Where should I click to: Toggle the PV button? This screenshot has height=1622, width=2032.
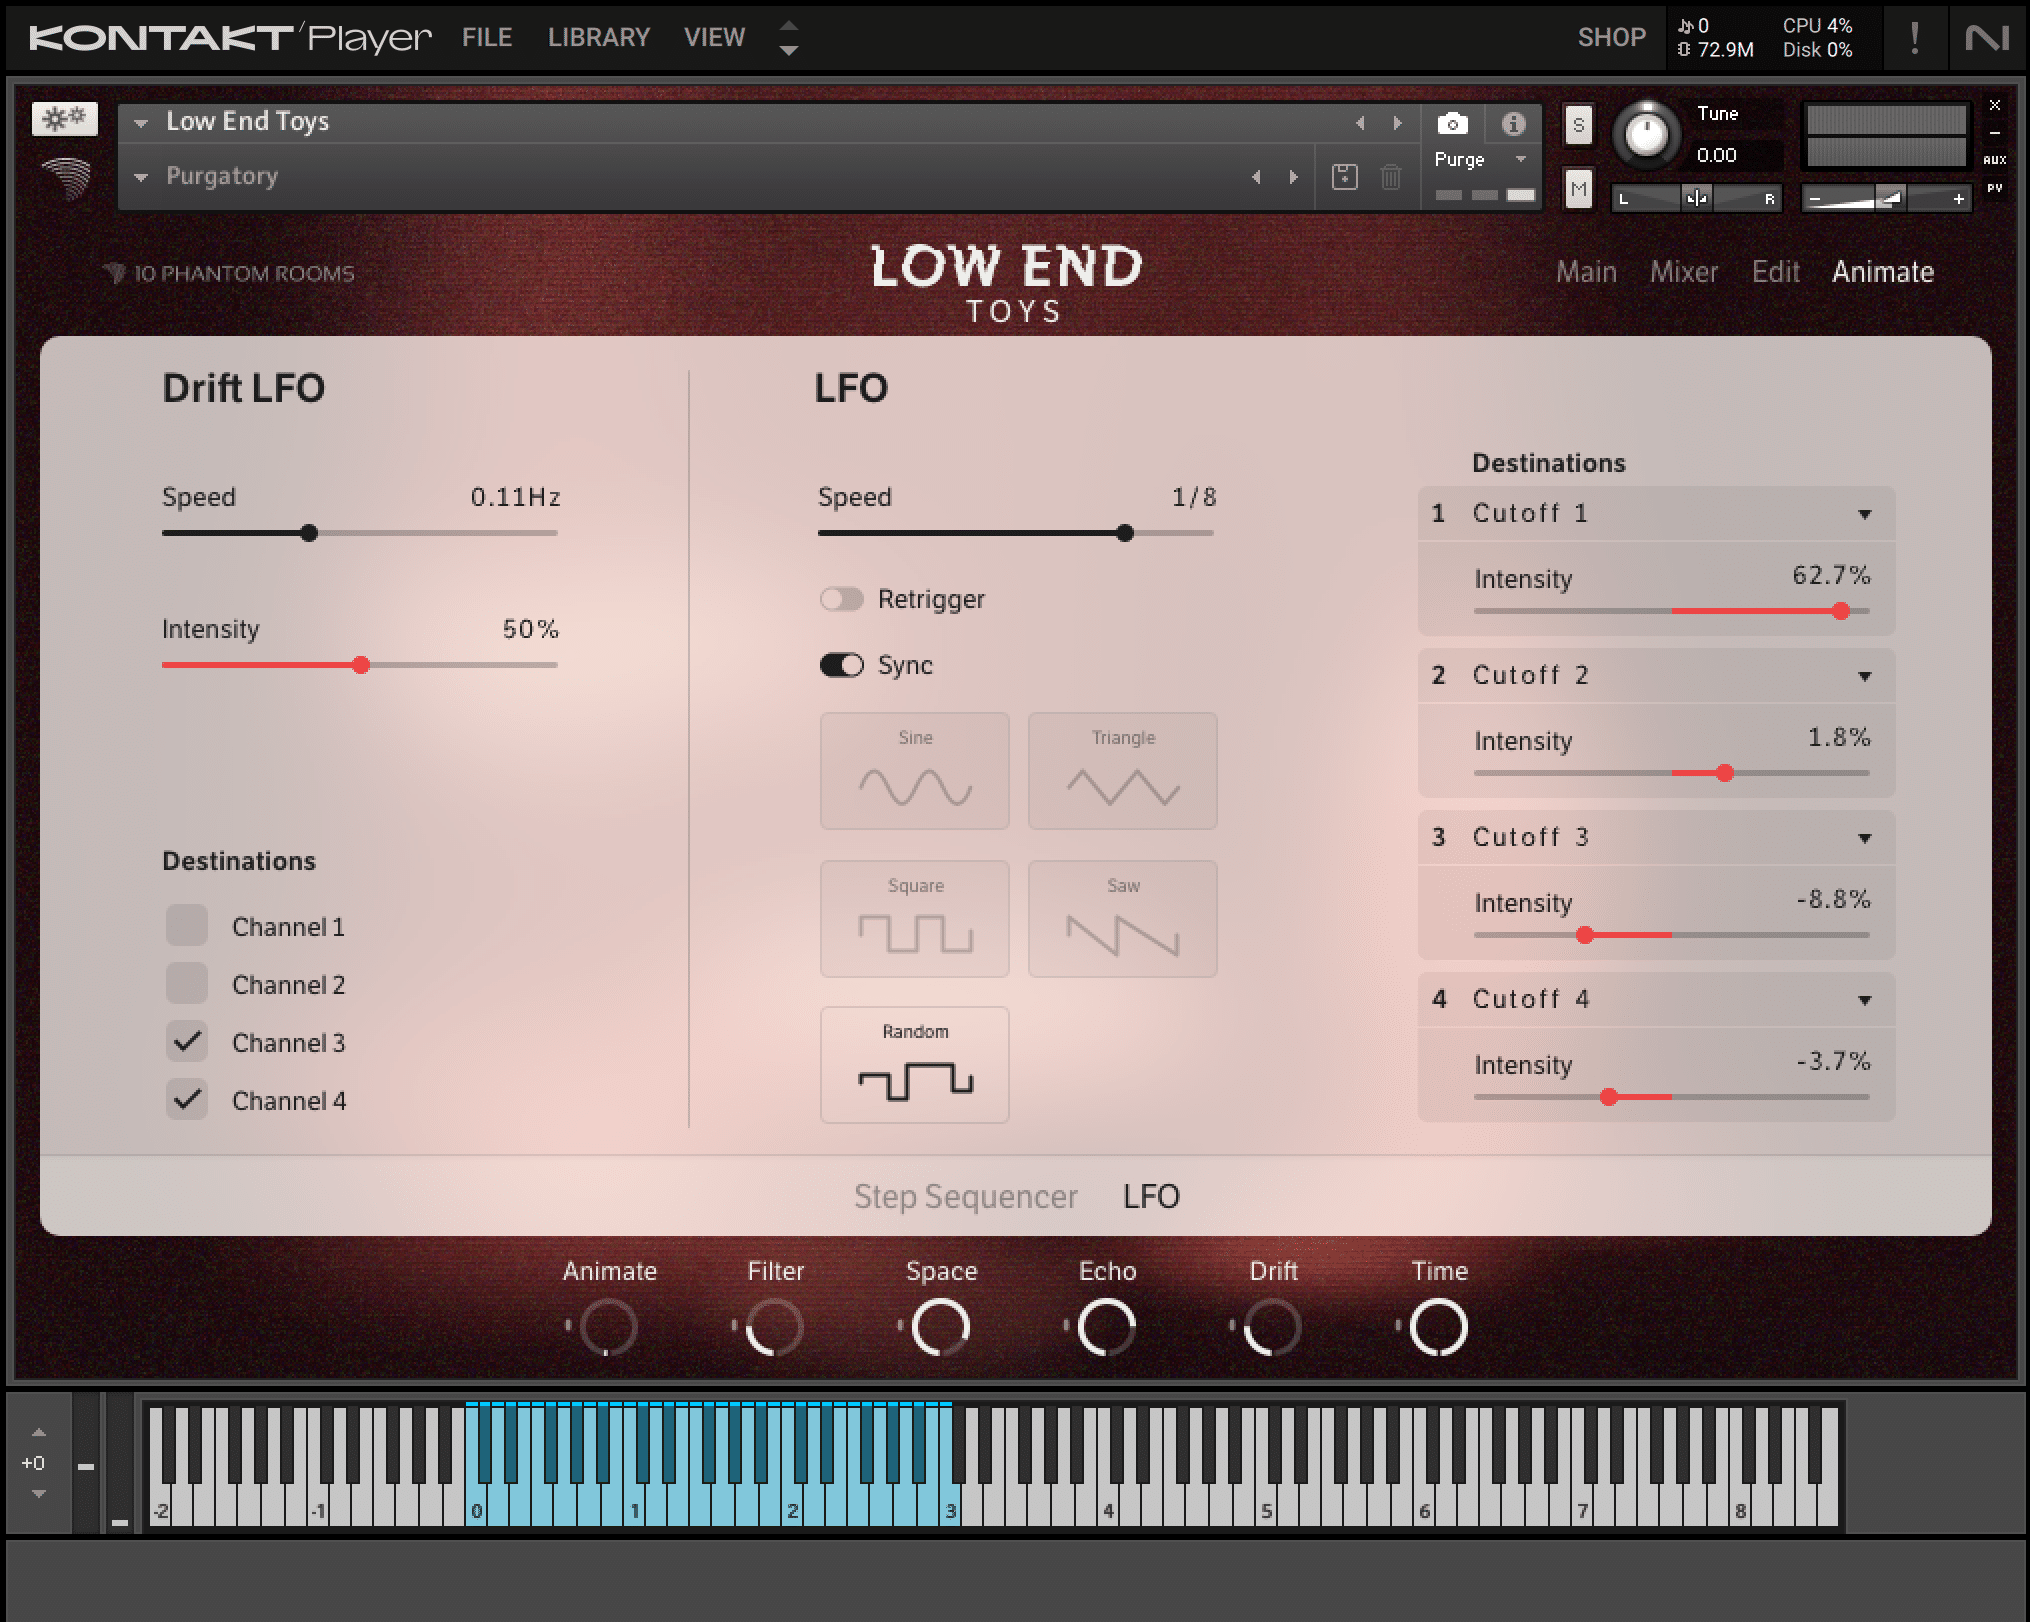click(1994, 188)
